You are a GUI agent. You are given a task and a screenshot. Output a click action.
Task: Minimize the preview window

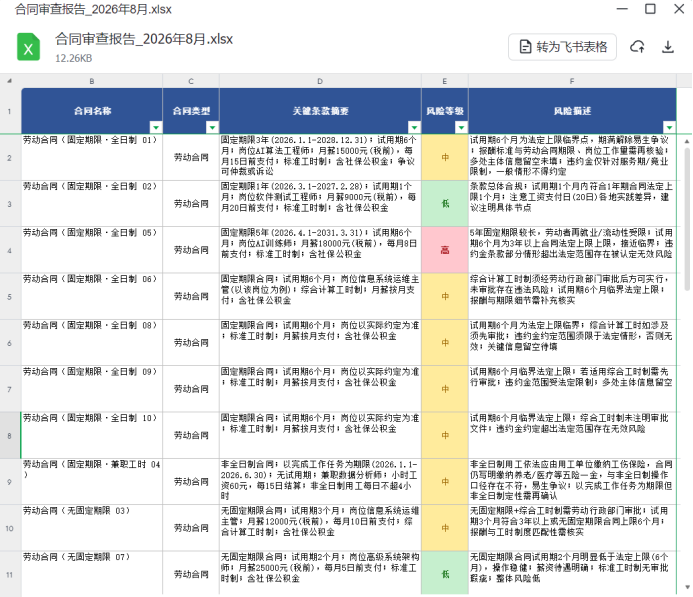tap(622, 9)
